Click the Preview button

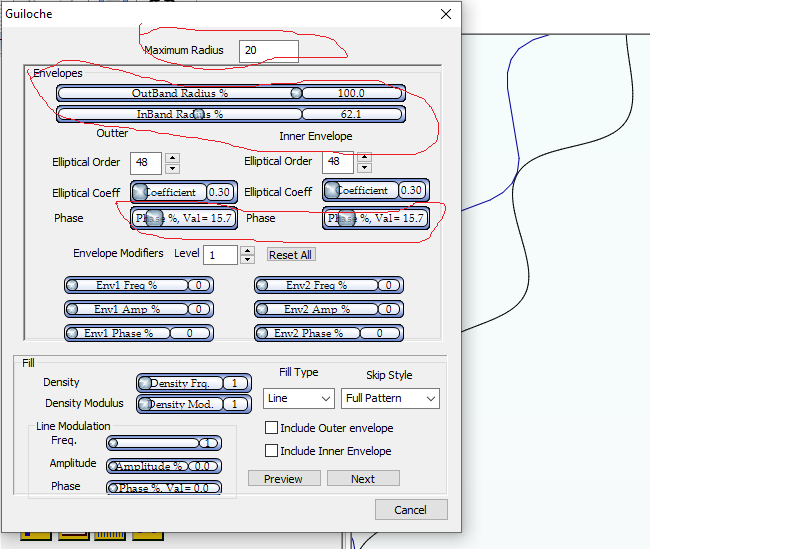pos(283,479)
